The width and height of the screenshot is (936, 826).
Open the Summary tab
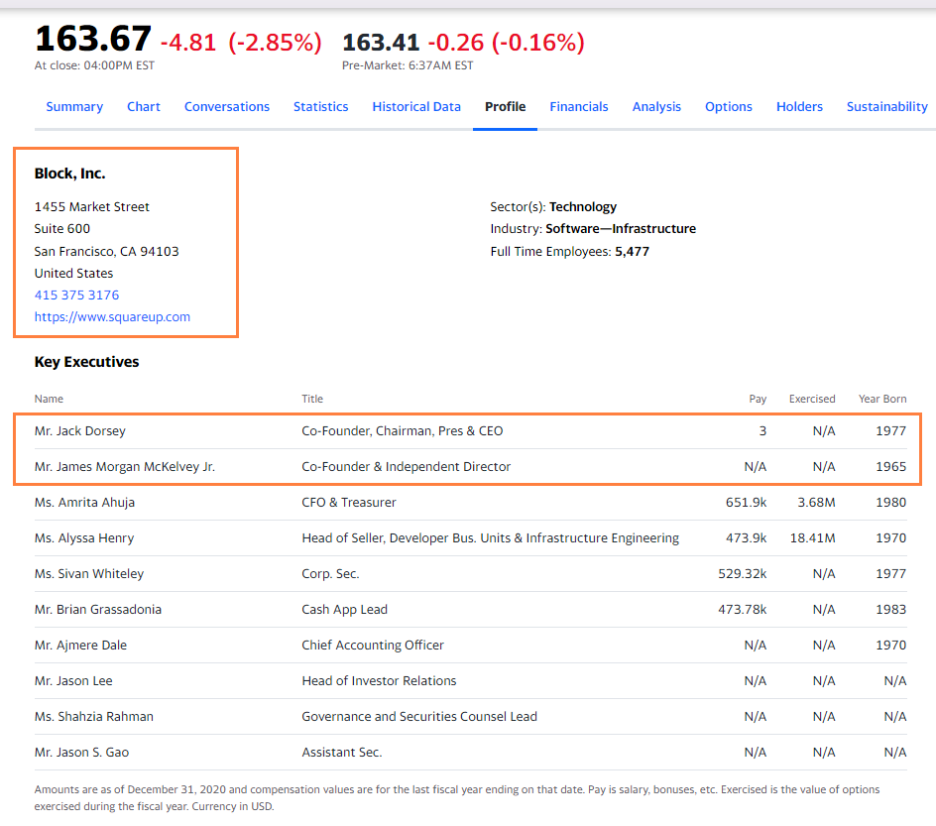[x=74, y=107]
